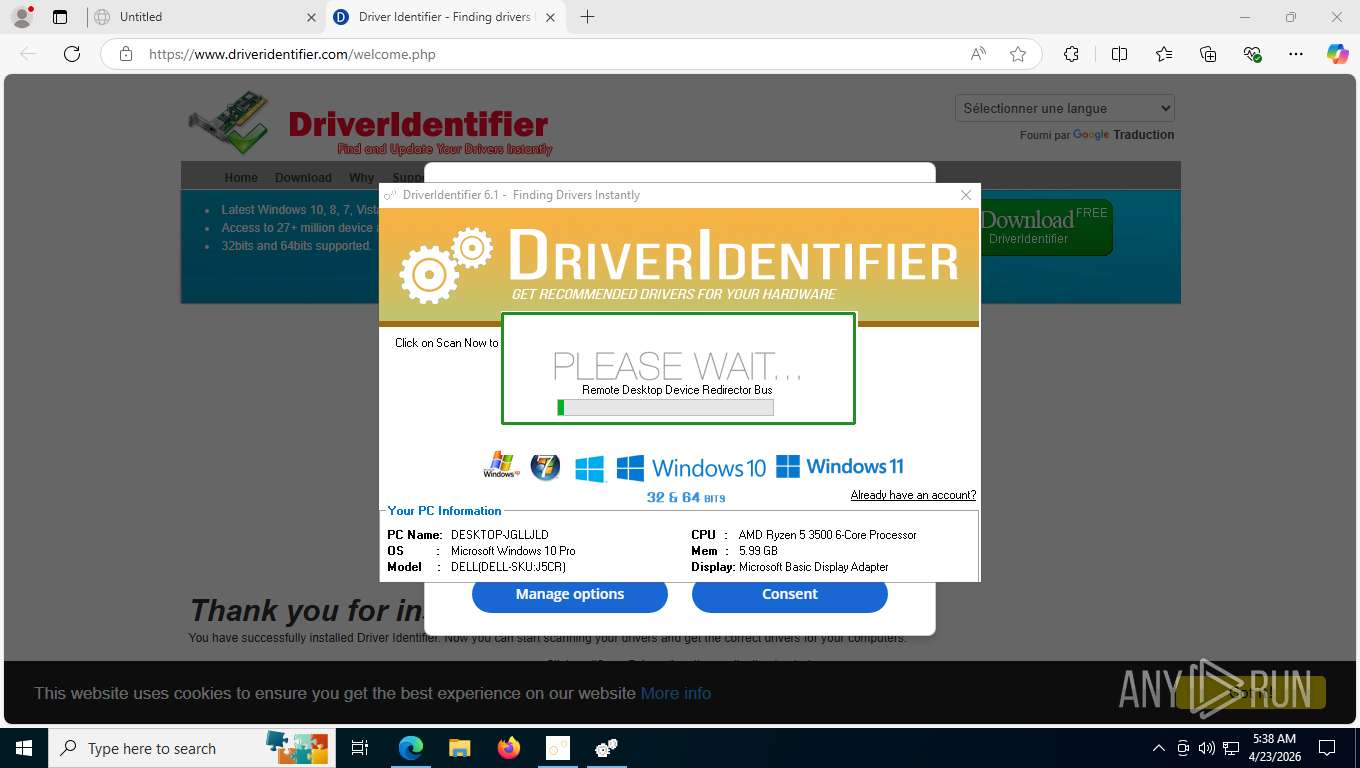Open the More info cookie link
Image resolution: width=1360 pixels, height=768 pixels.
coord(676,693)
